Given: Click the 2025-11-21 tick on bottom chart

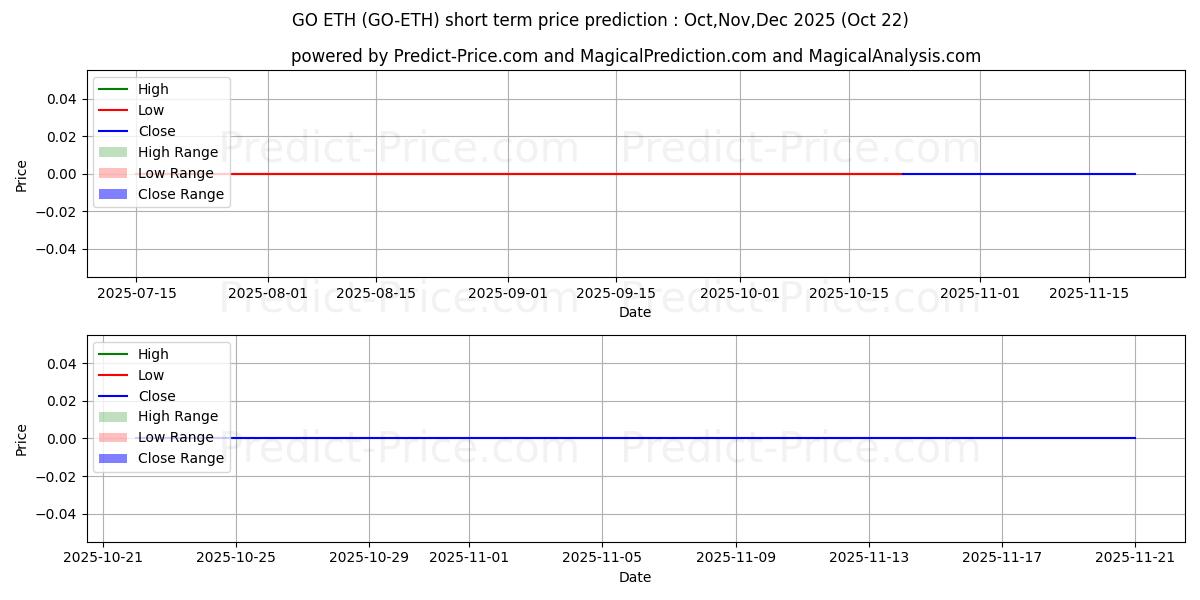Looking at the screenshot, I should [x=1135, y=558].
